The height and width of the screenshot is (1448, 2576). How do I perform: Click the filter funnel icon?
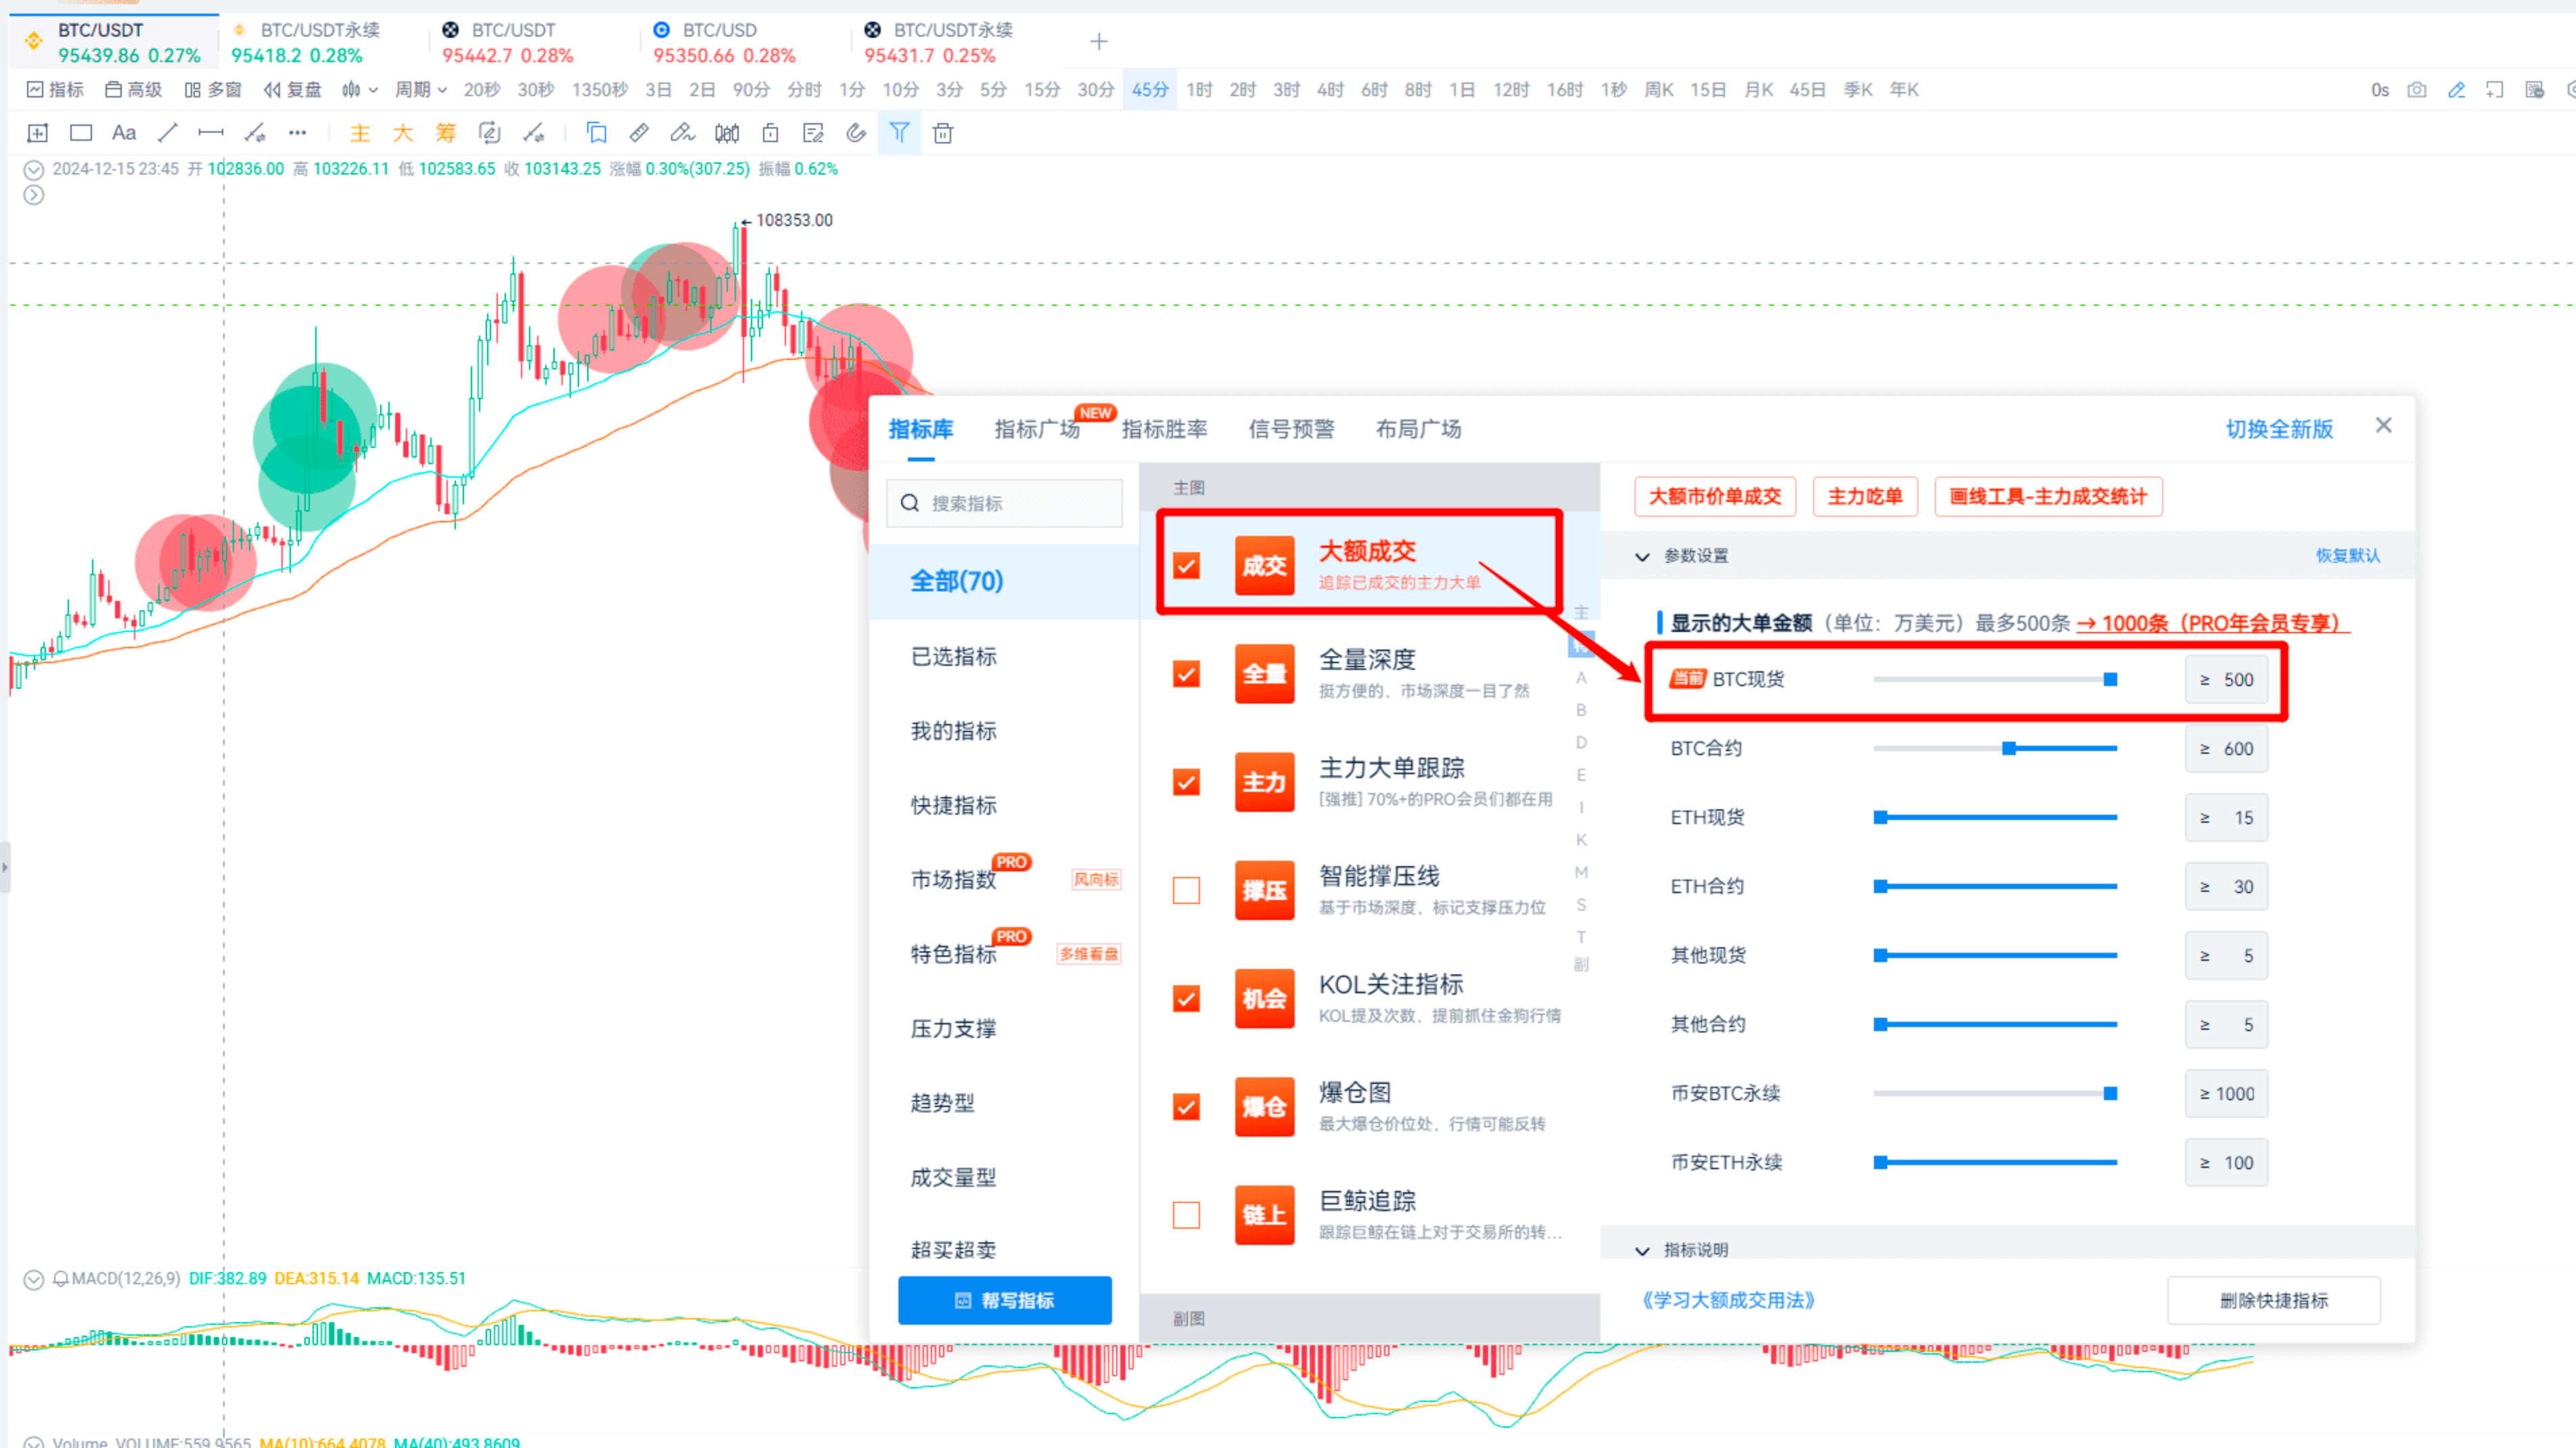tap(899, 133)
